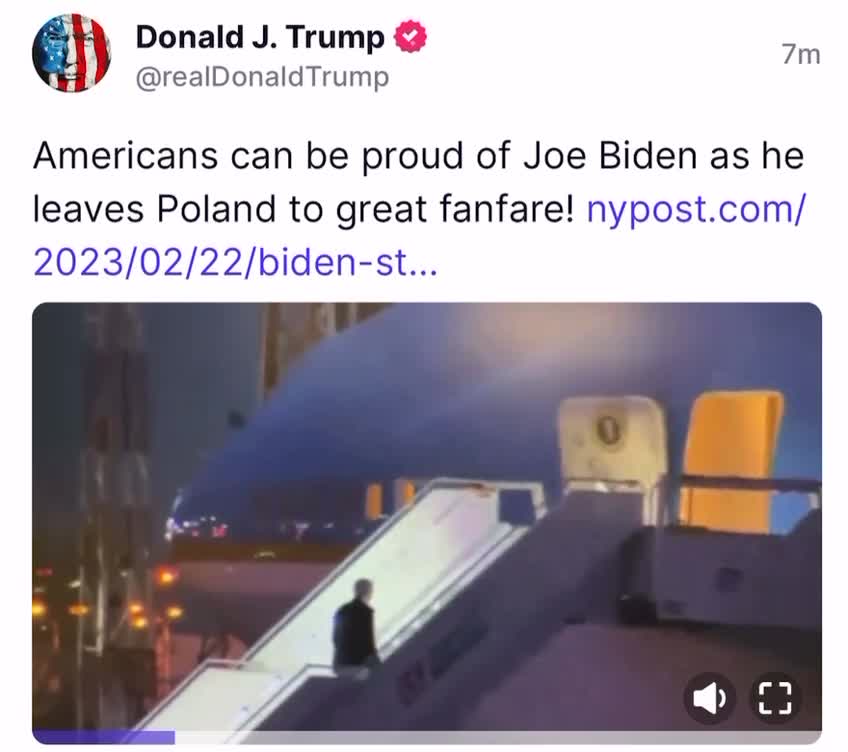The image size is (848, 752).
Task: Click the word Poland in the post
Action: 216,209
